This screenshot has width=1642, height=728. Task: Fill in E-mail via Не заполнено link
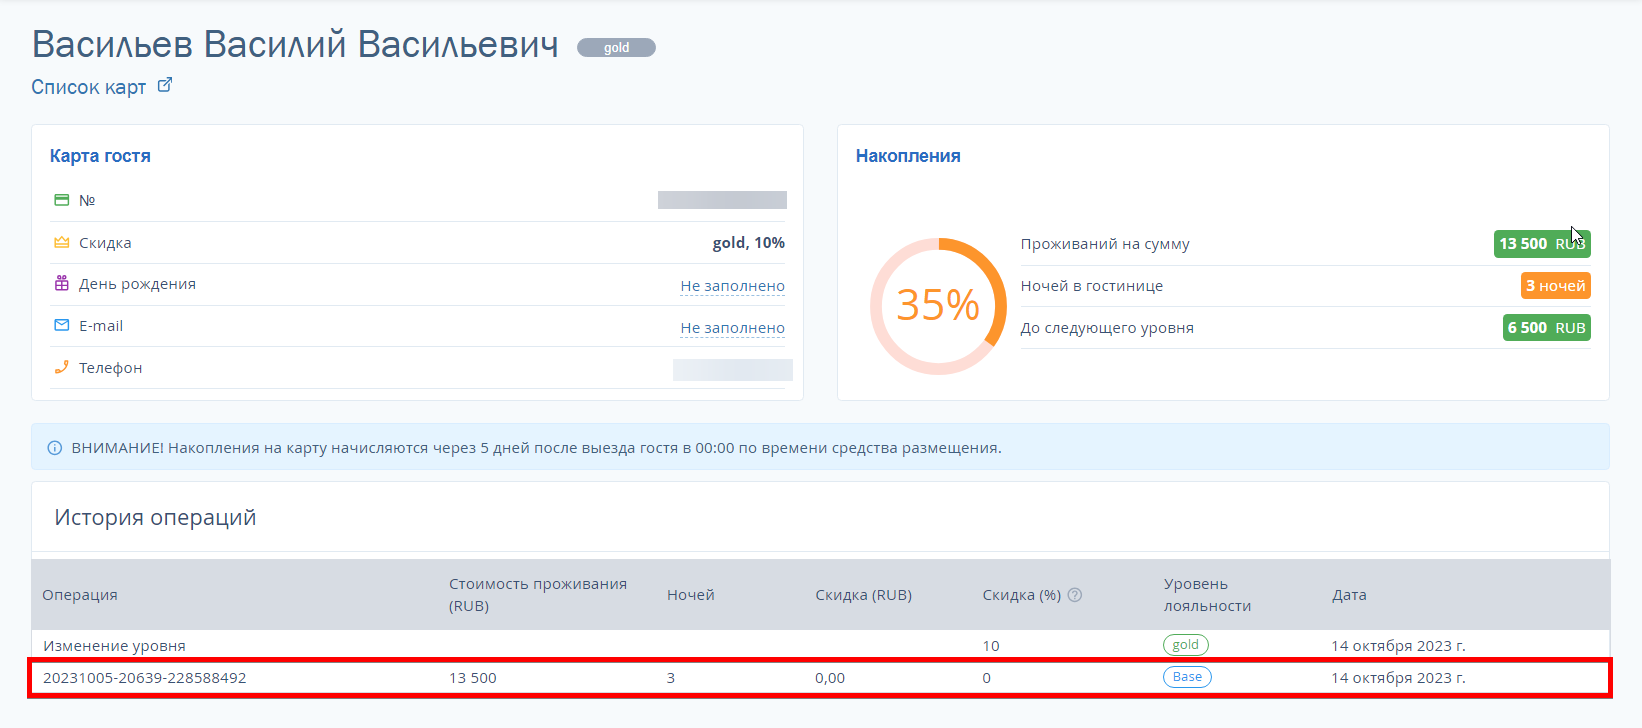(733, 328)
